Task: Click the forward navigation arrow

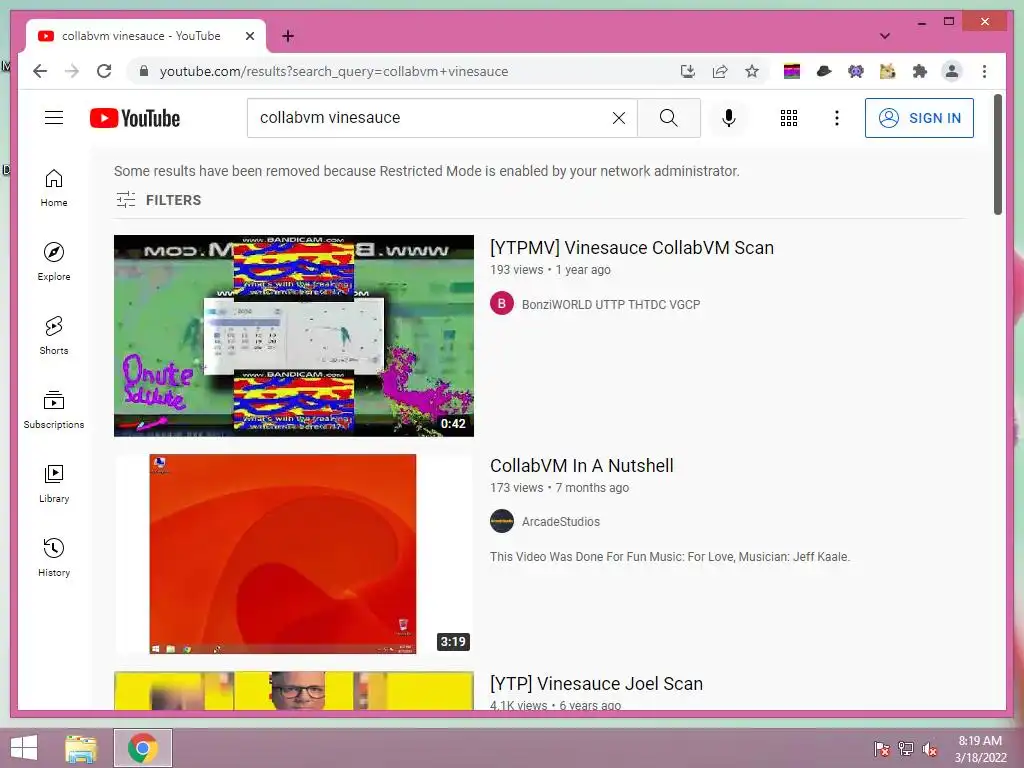Action: (72, 71)
